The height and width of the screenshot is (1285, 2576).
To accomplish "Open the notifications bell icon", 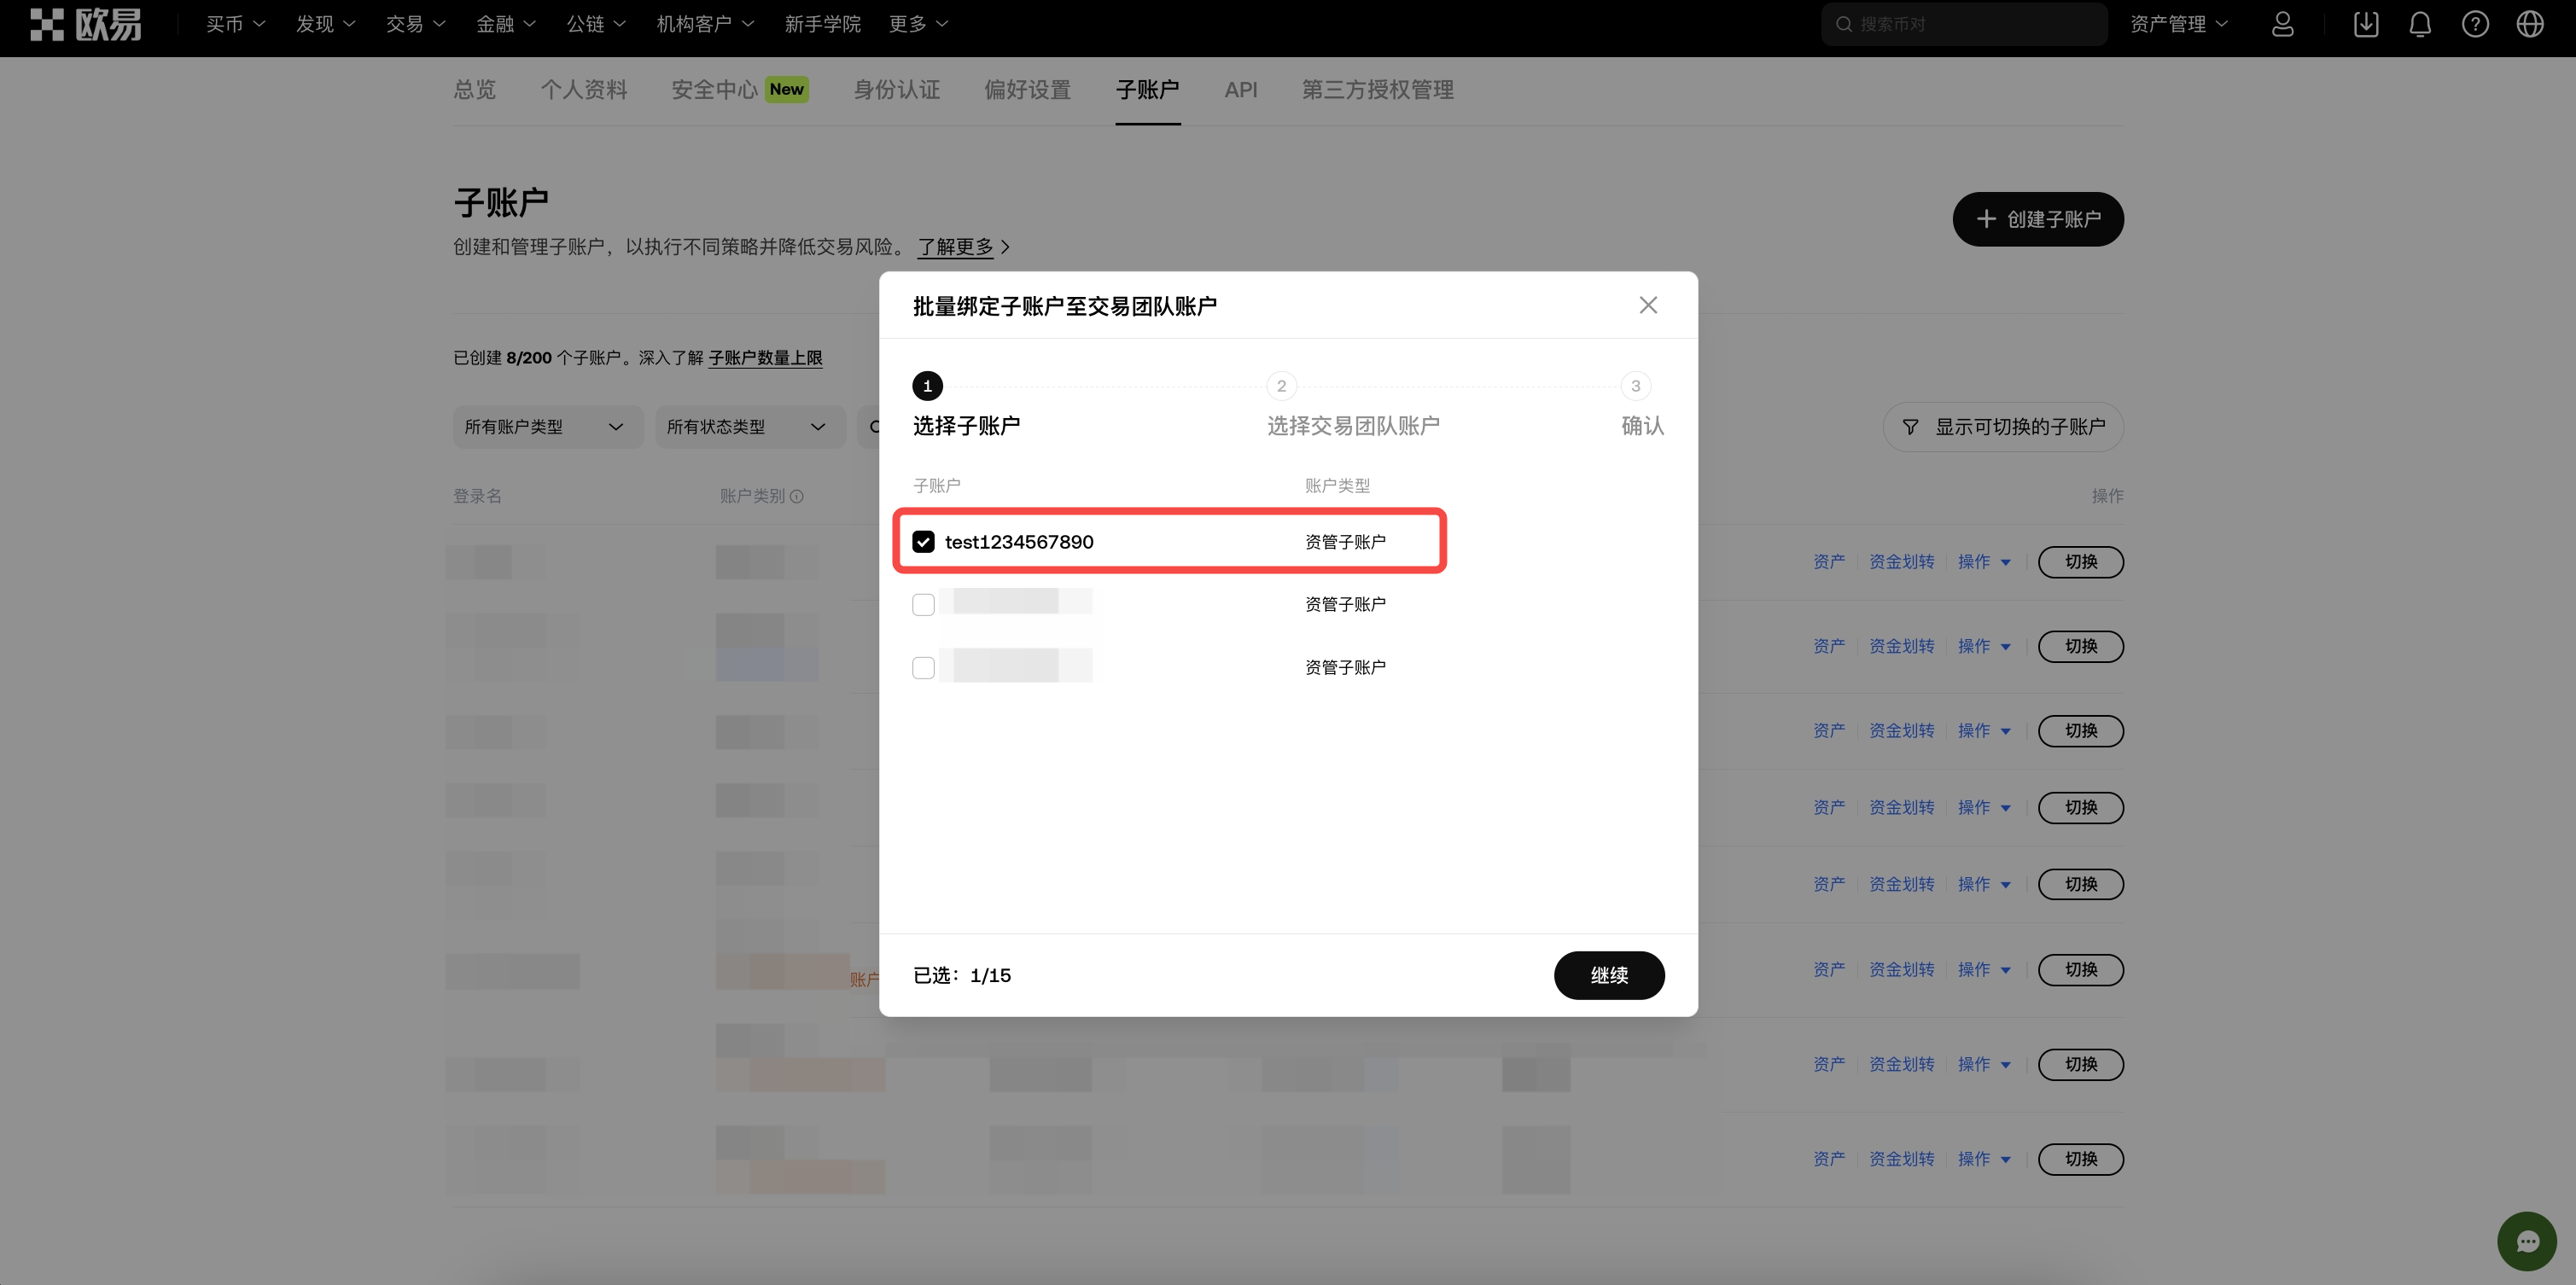I will tap(2420, 23).
